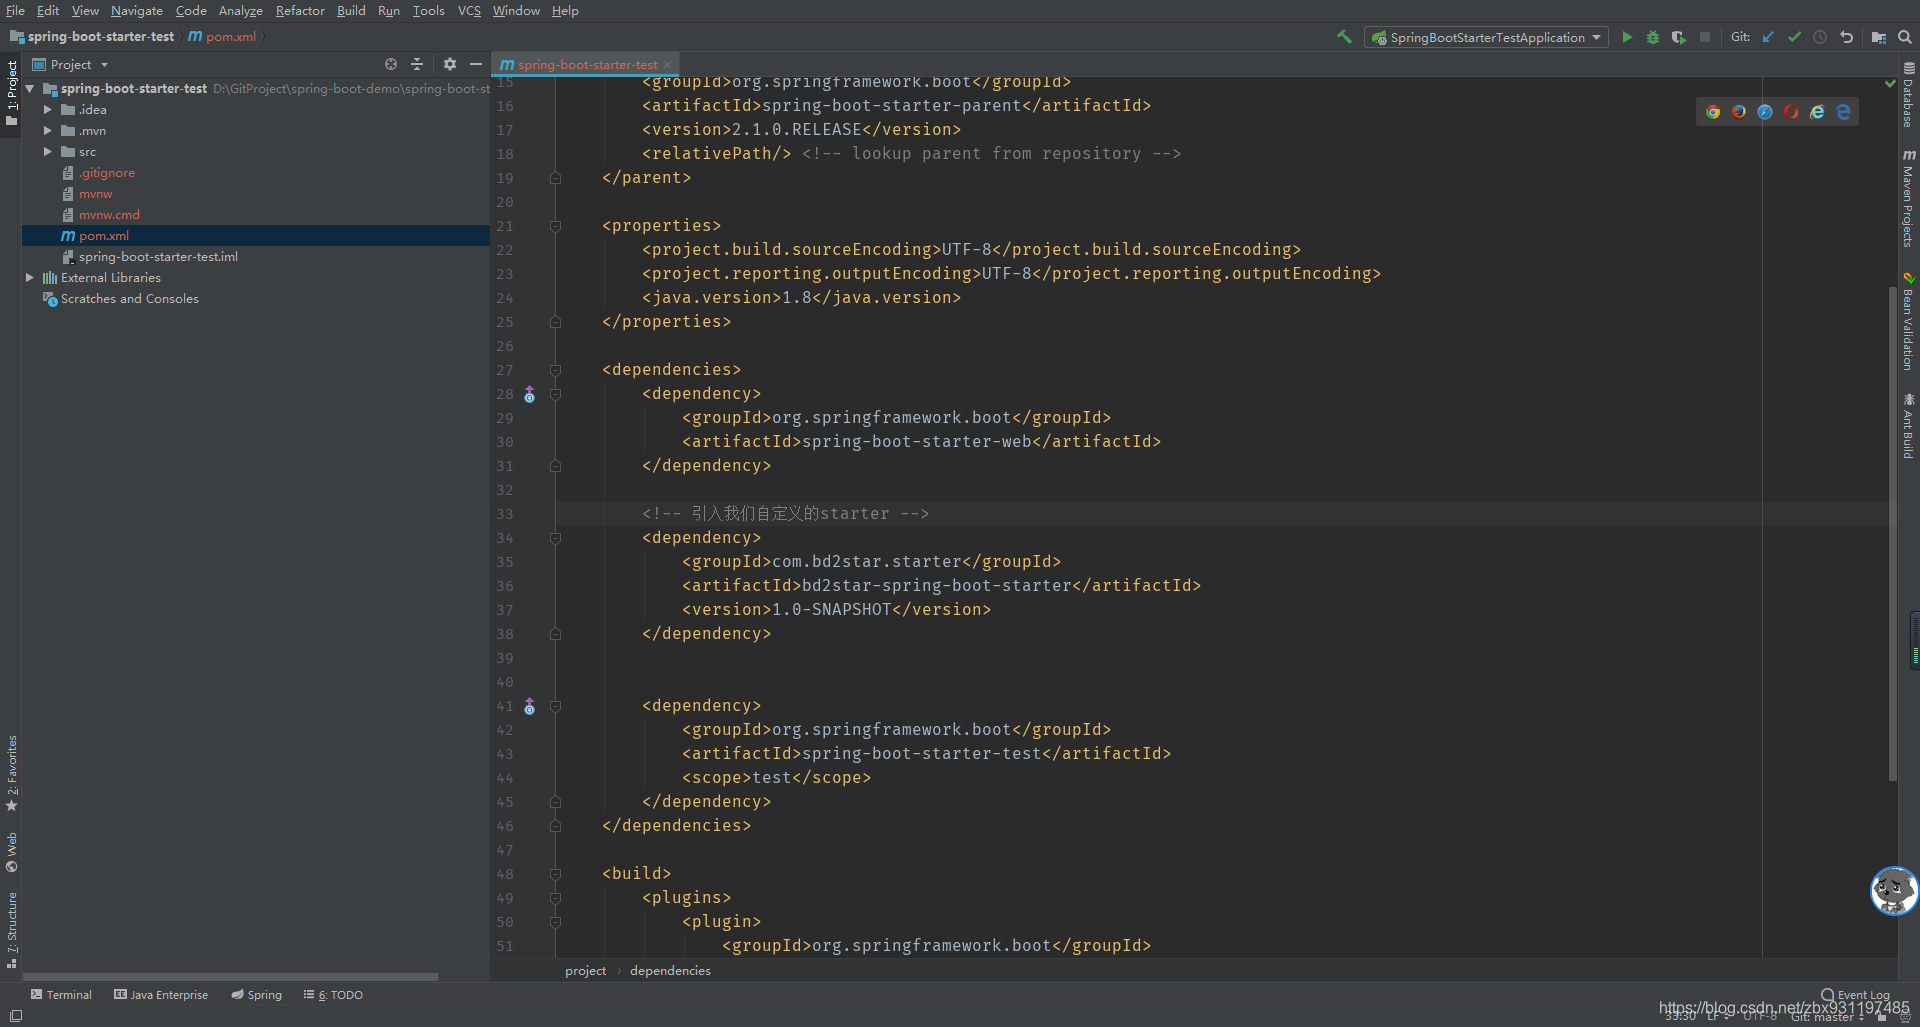Viewport: 1920px width, 1027px height.
Task: Open the Navigate menu
Action: 137,11
